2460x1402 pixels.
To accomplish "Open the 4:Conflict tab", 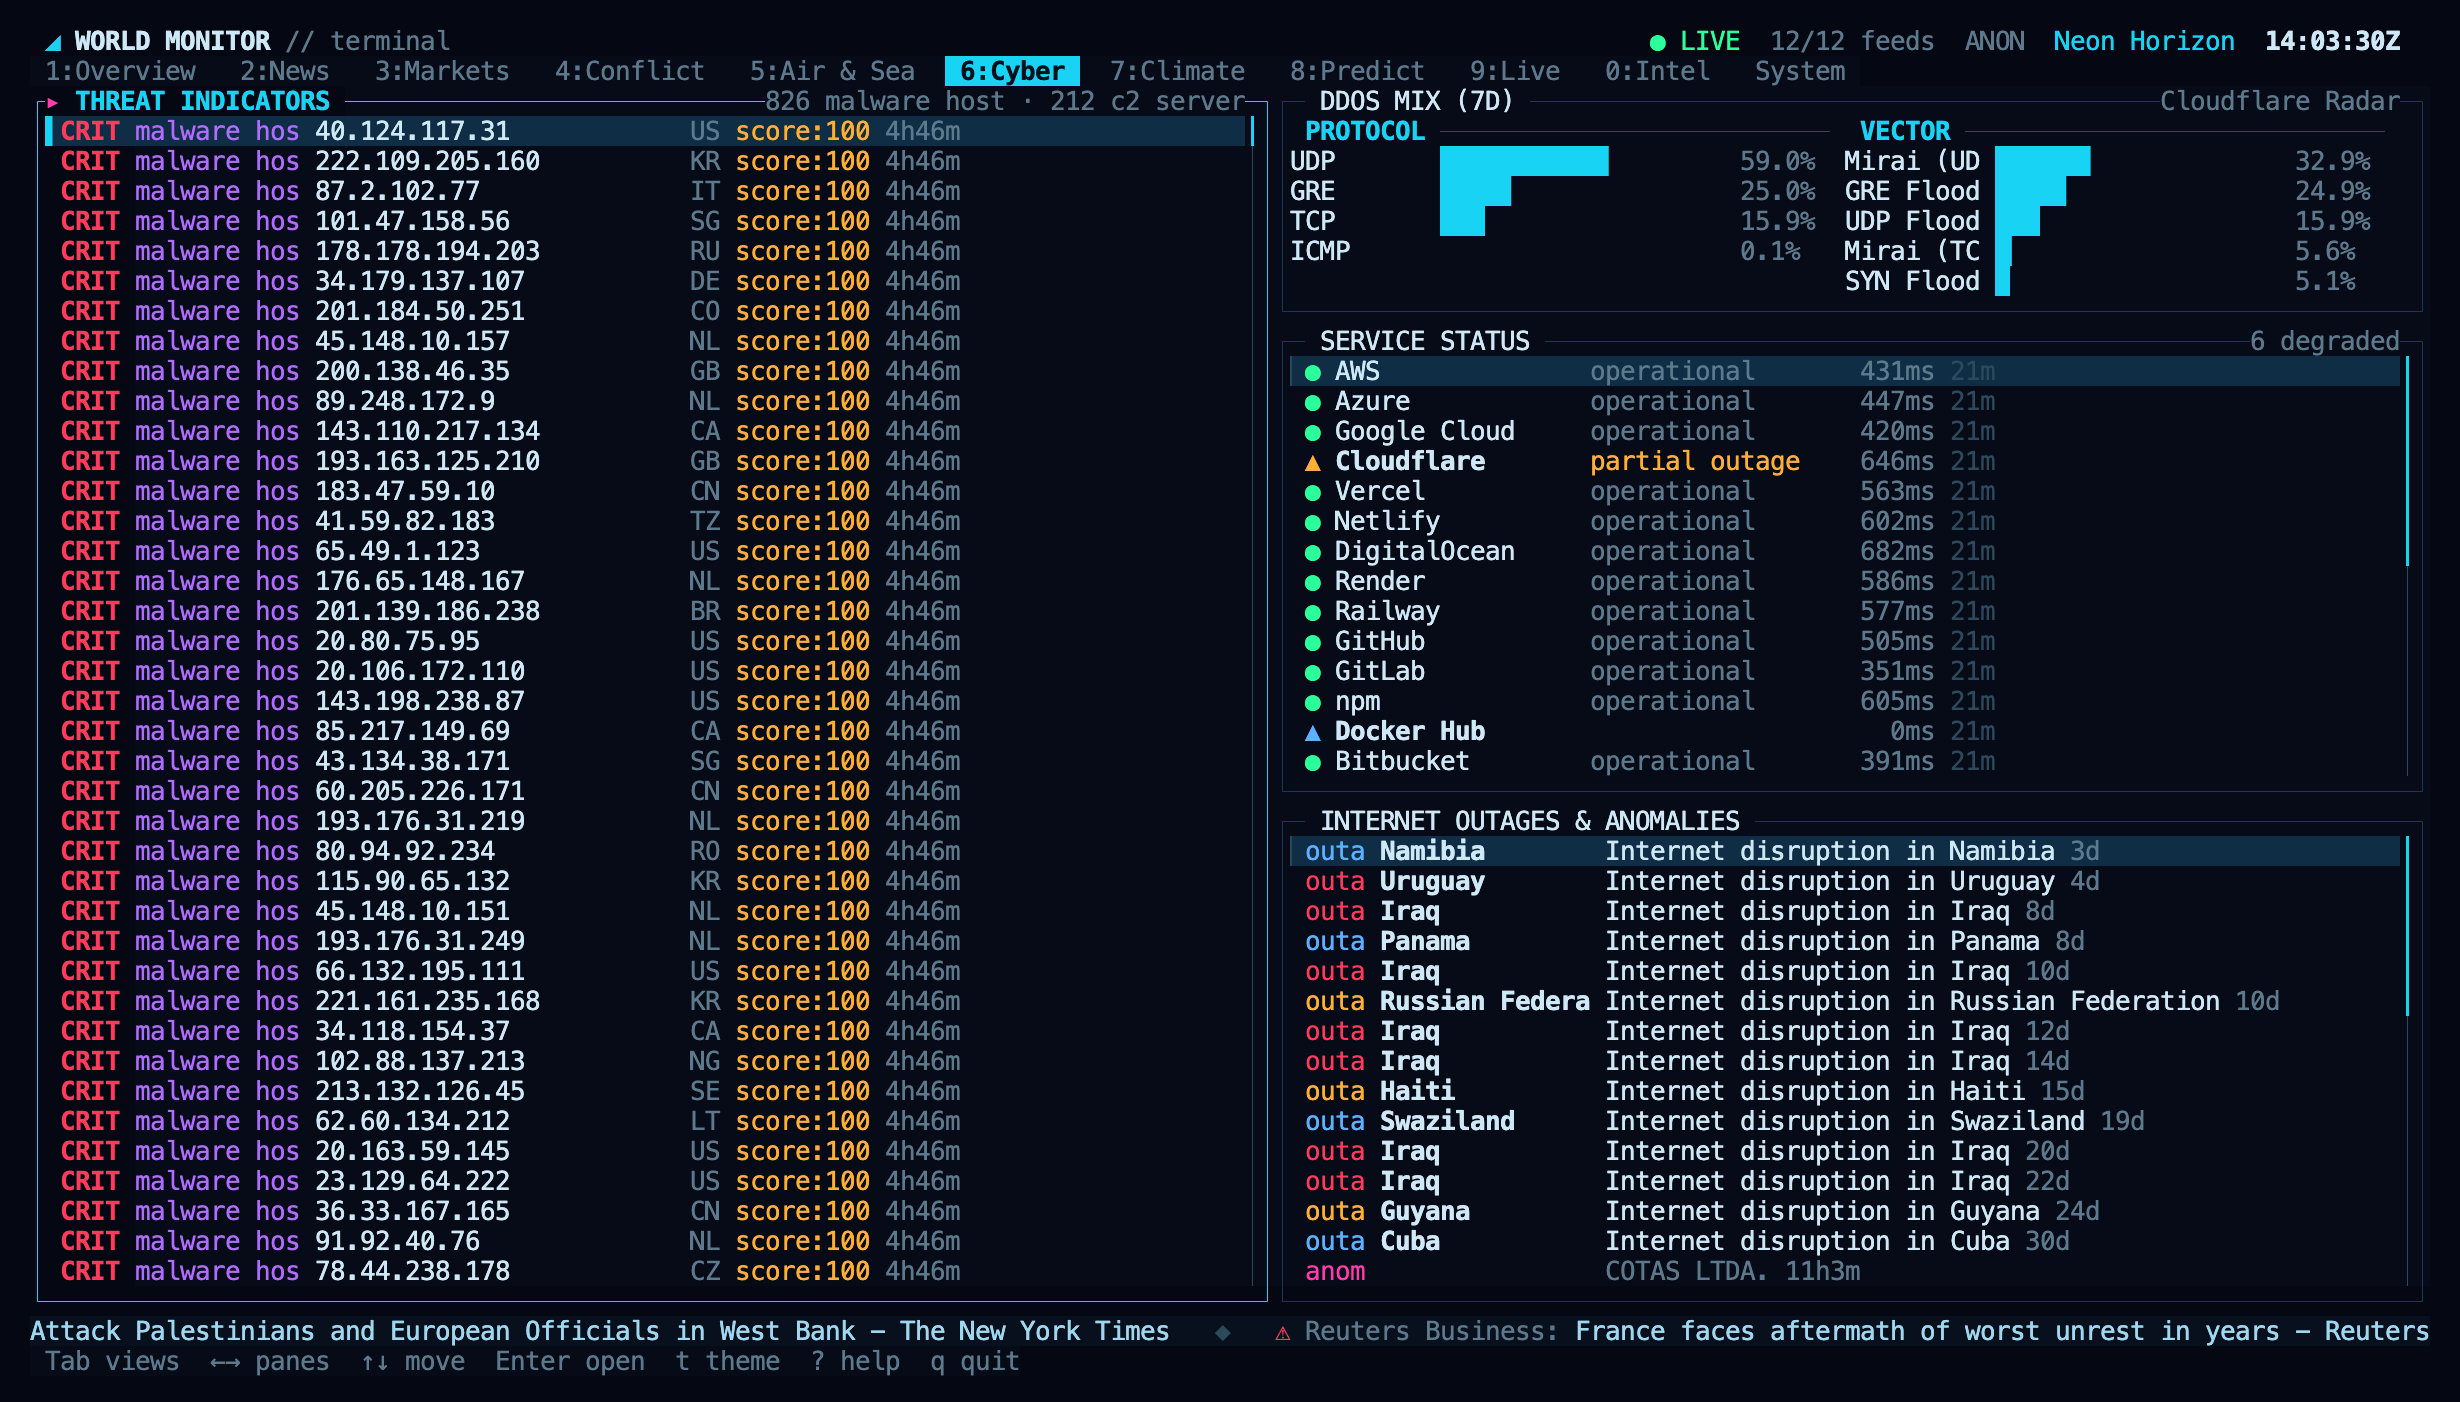I will click(x=630, y=71).
